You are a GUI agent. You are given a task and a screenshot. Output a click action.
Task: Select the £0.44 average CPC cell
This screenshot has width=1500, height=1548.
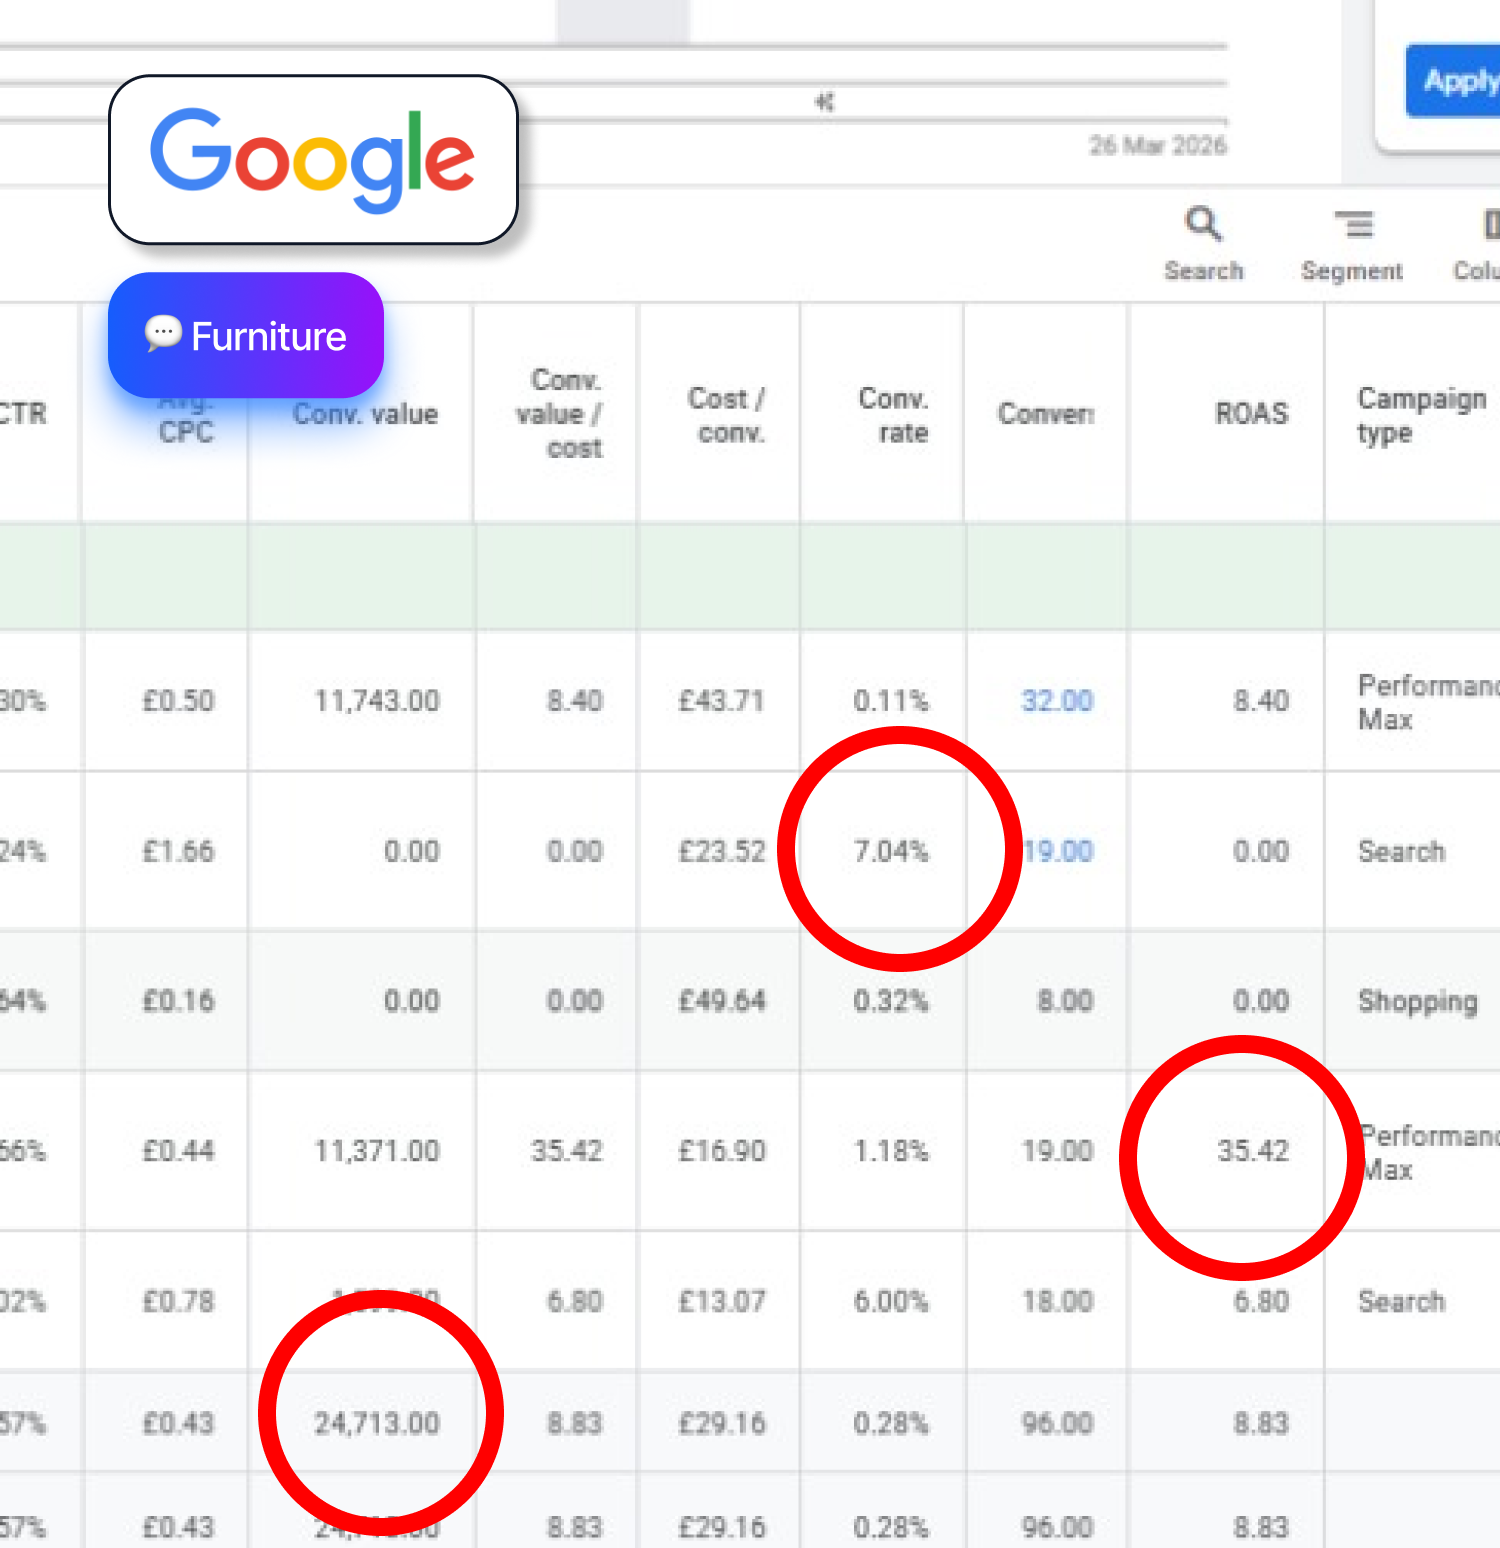pos(178,1151)
